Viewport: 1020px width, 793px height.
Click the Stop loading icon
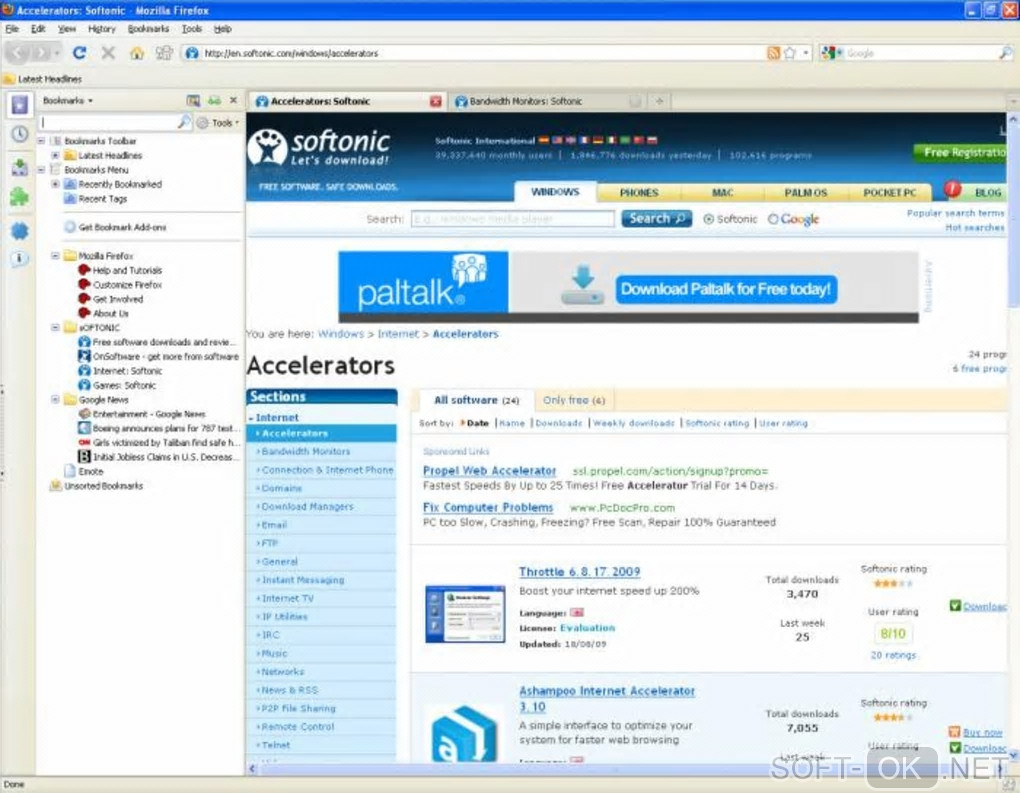108,53
